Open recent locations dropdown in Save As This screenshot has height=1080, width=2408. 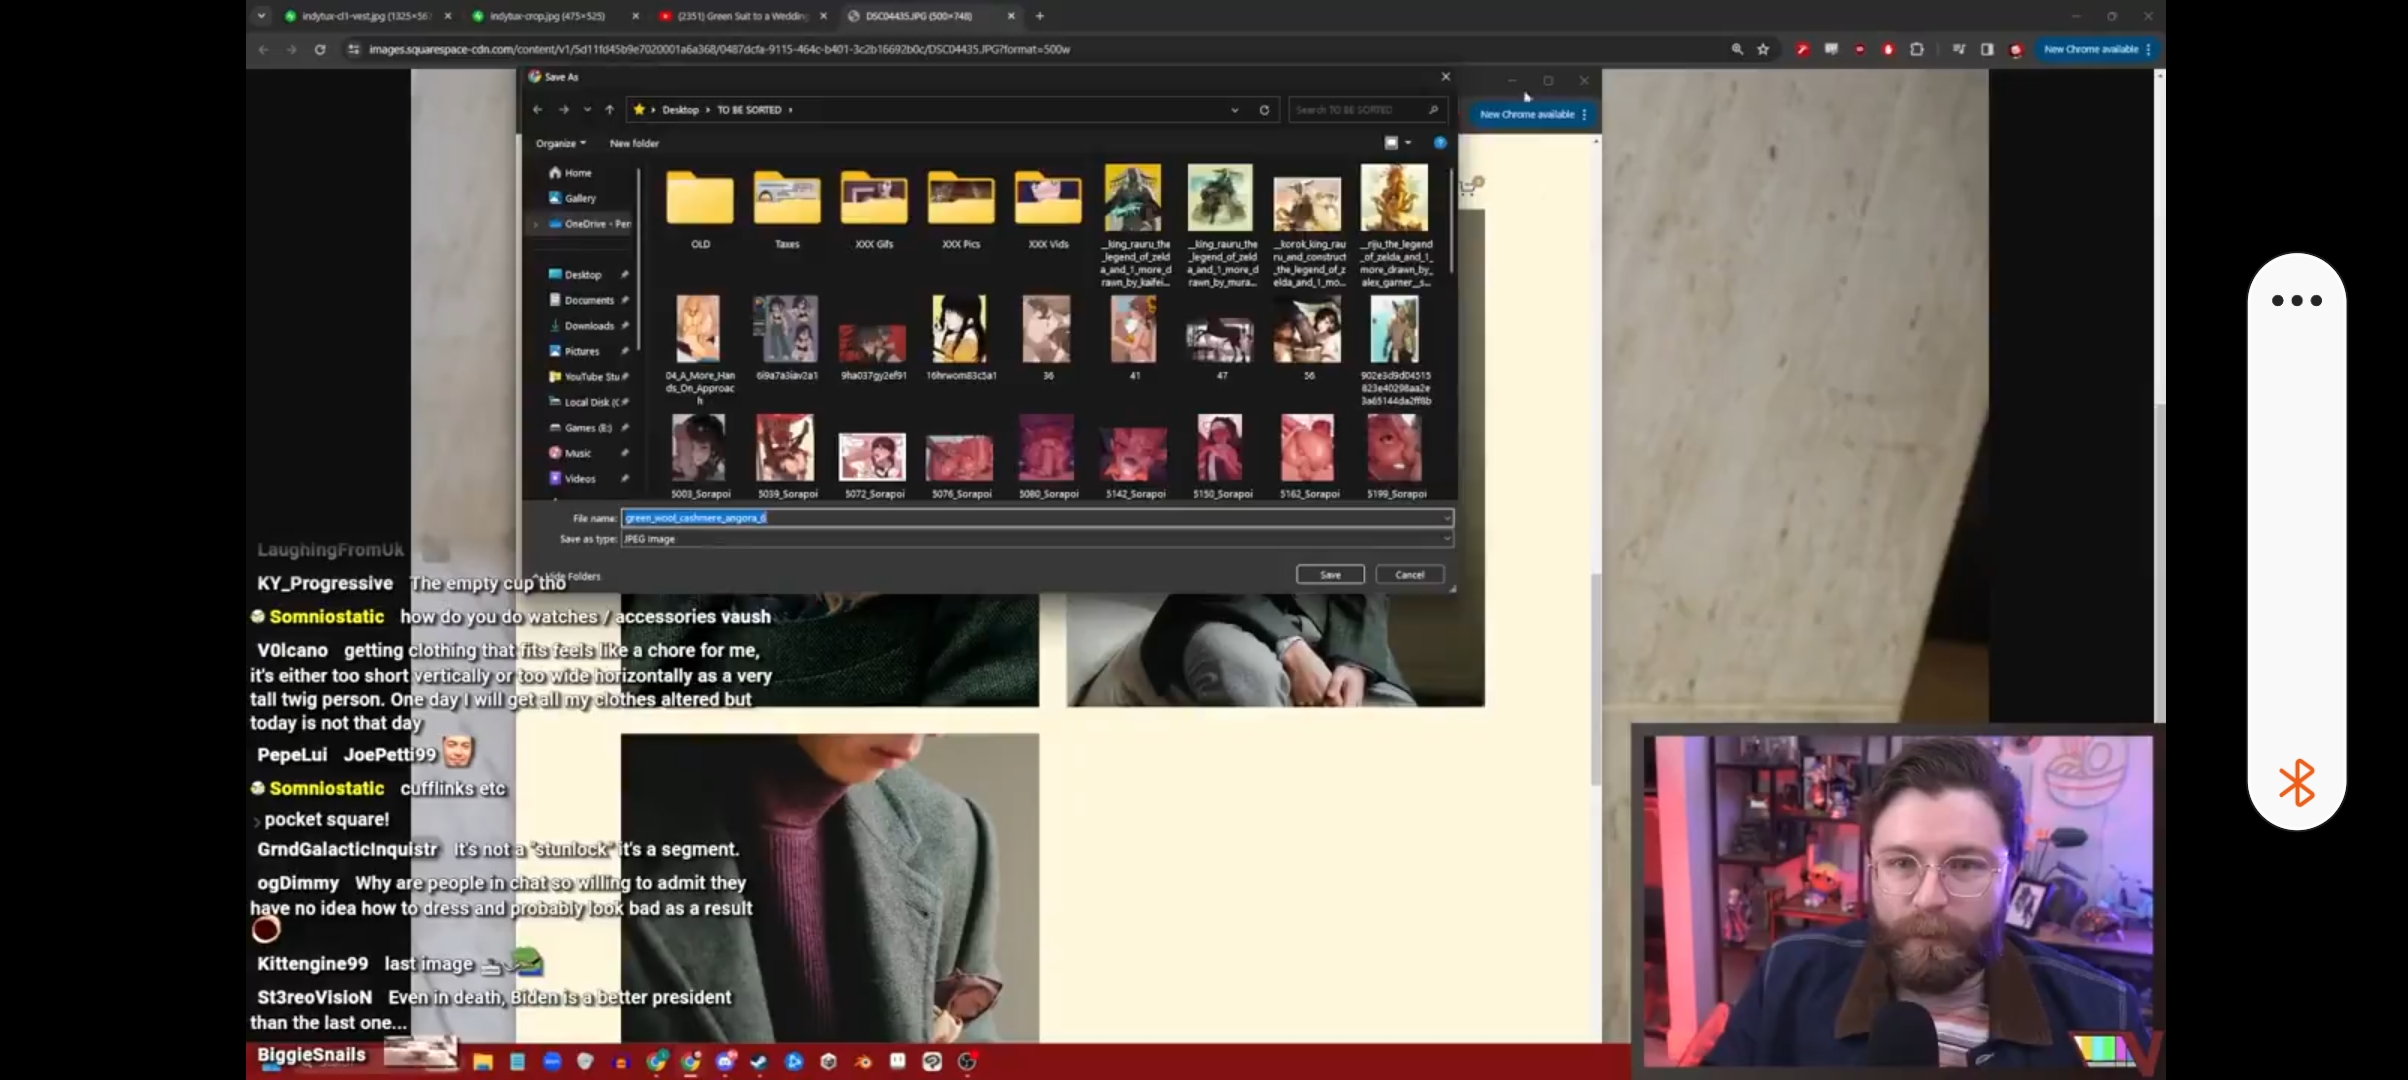coord(587,110)
